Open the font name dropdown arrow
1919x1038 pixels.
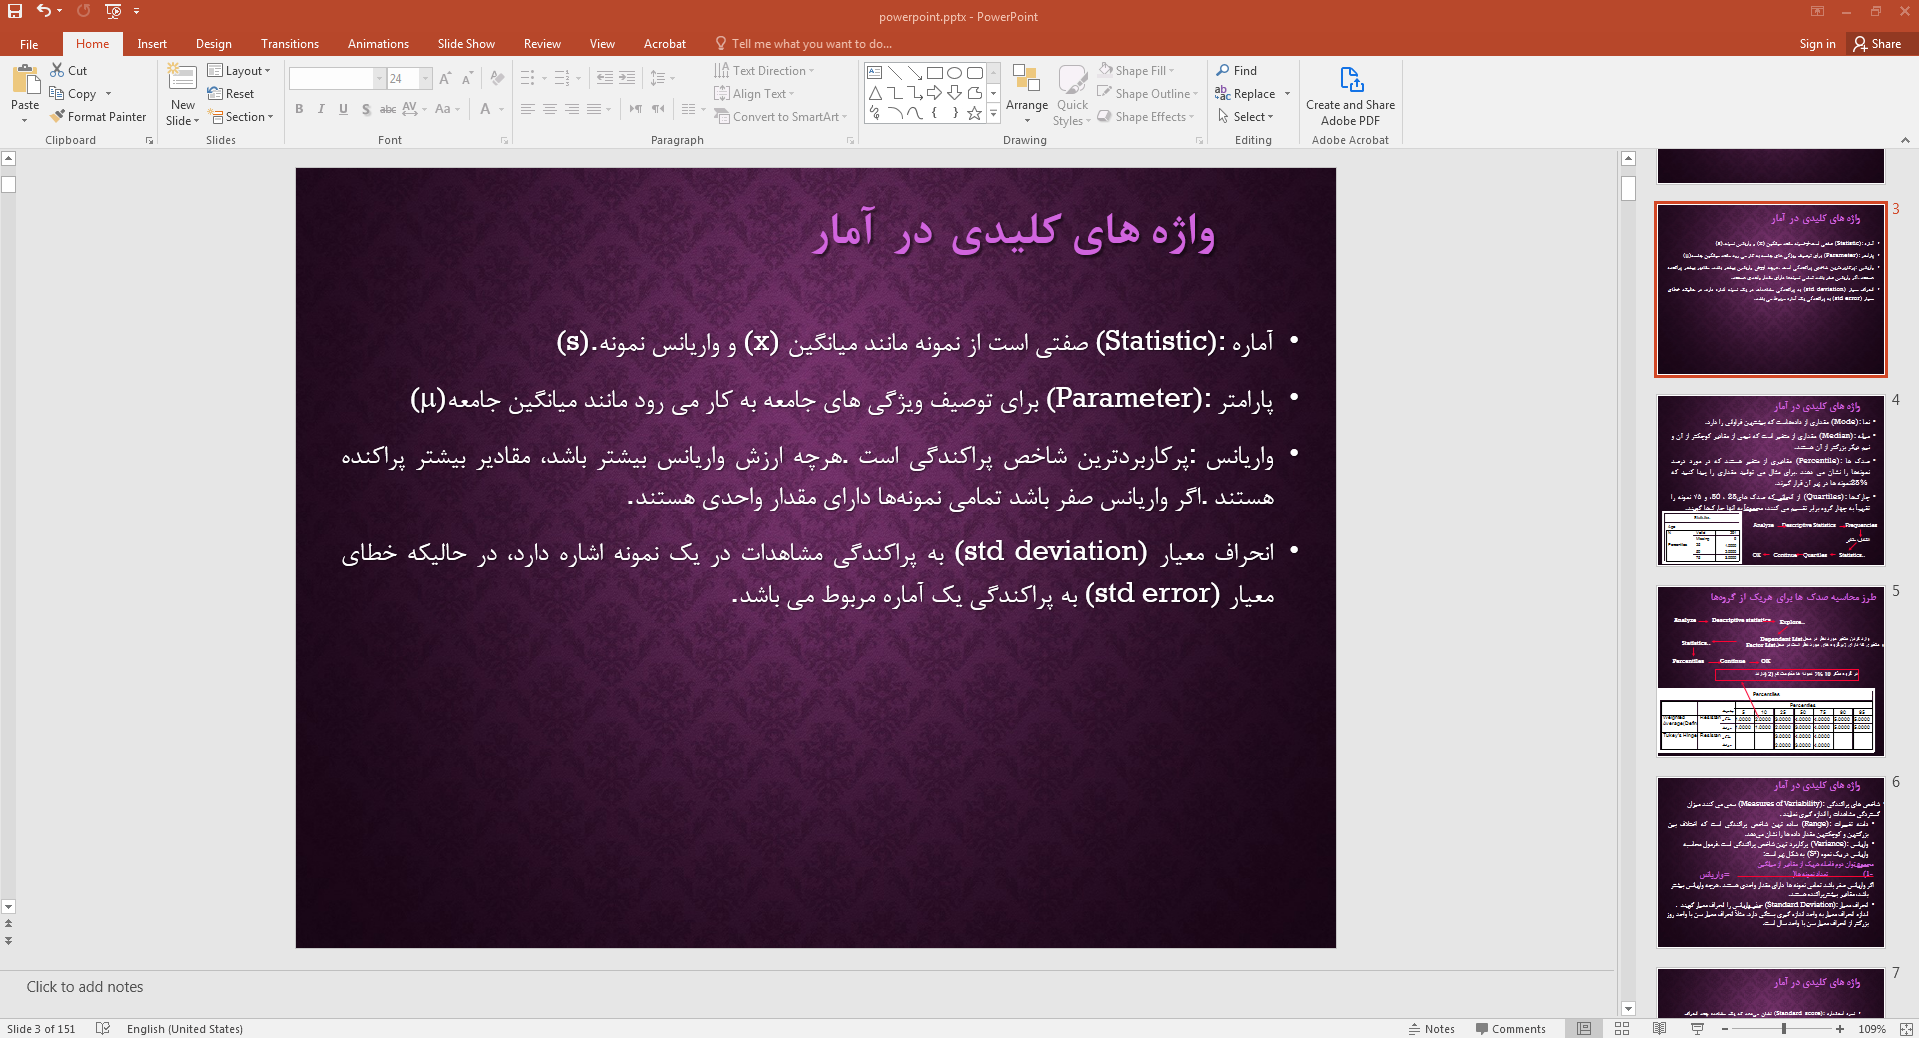(x=379, y=78)
